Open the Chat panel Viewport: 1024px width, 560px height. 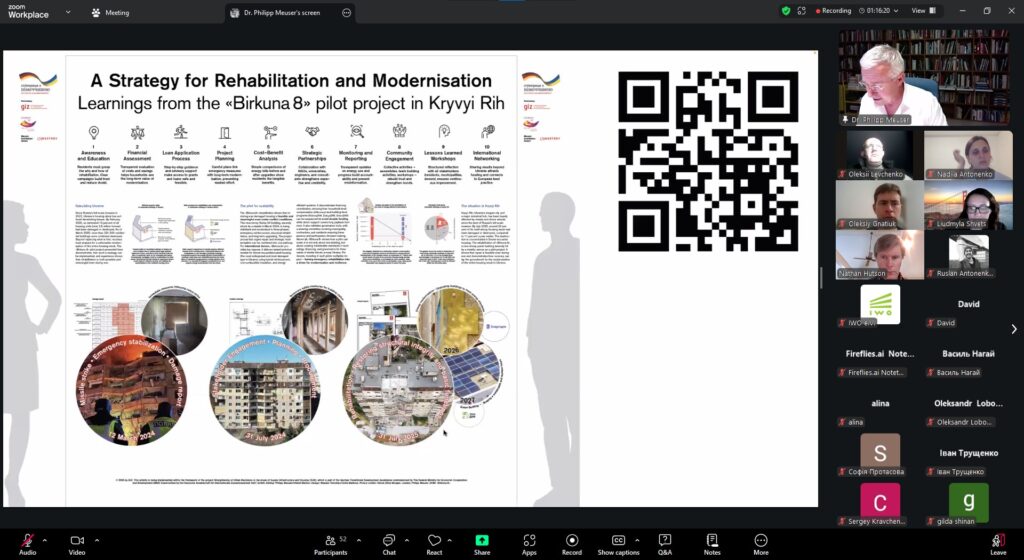(388, 541)
